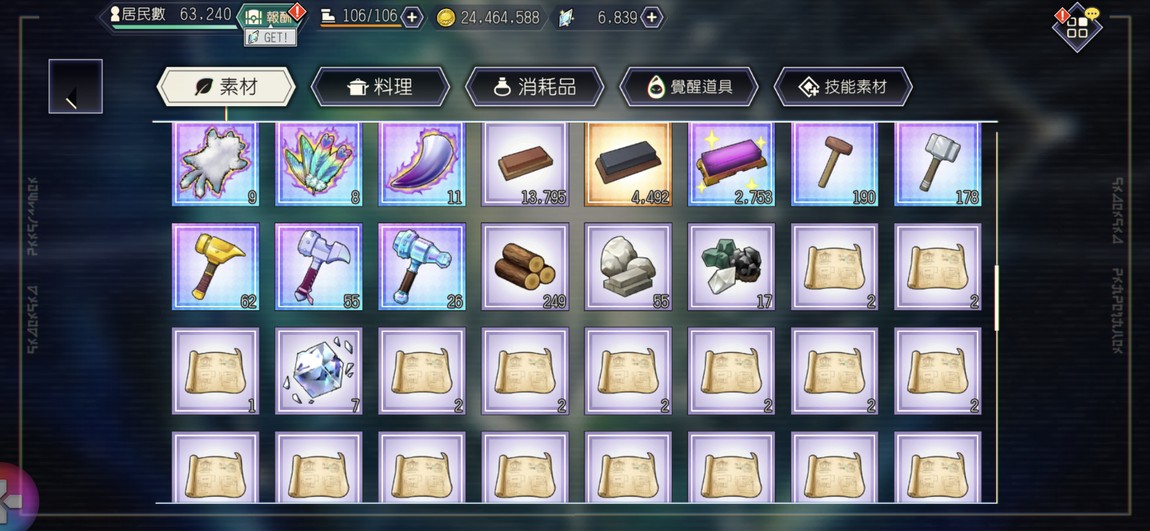The width and height of the screenshot is (1150, 531).
Task: Click the inventory list scrollbar handle
Action: [x=996, y=298]
